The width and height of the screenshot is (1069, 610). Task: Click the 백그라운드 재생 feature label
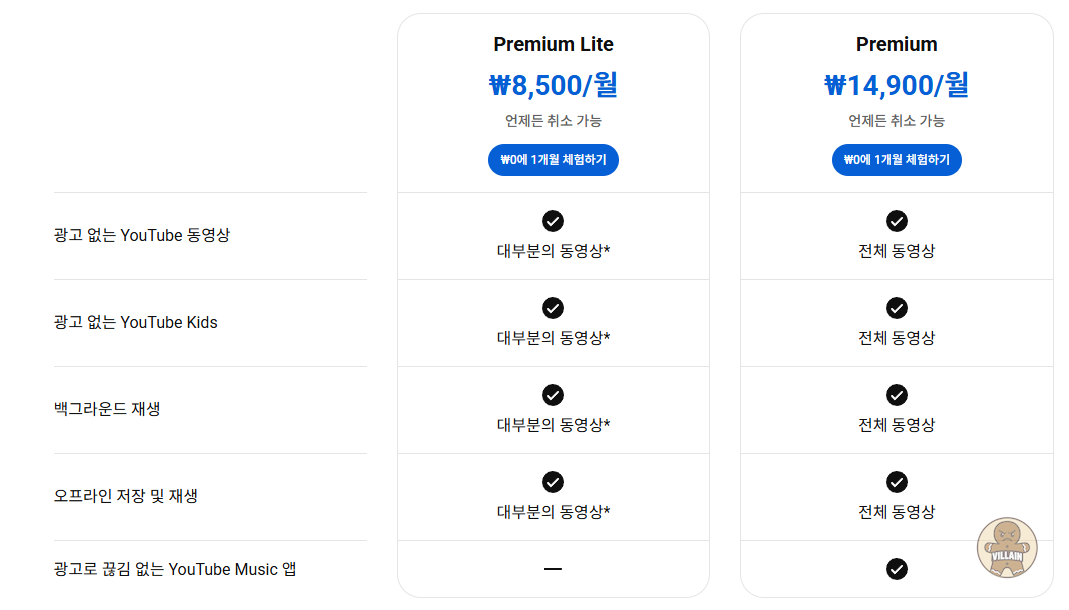tap(106, 409)
